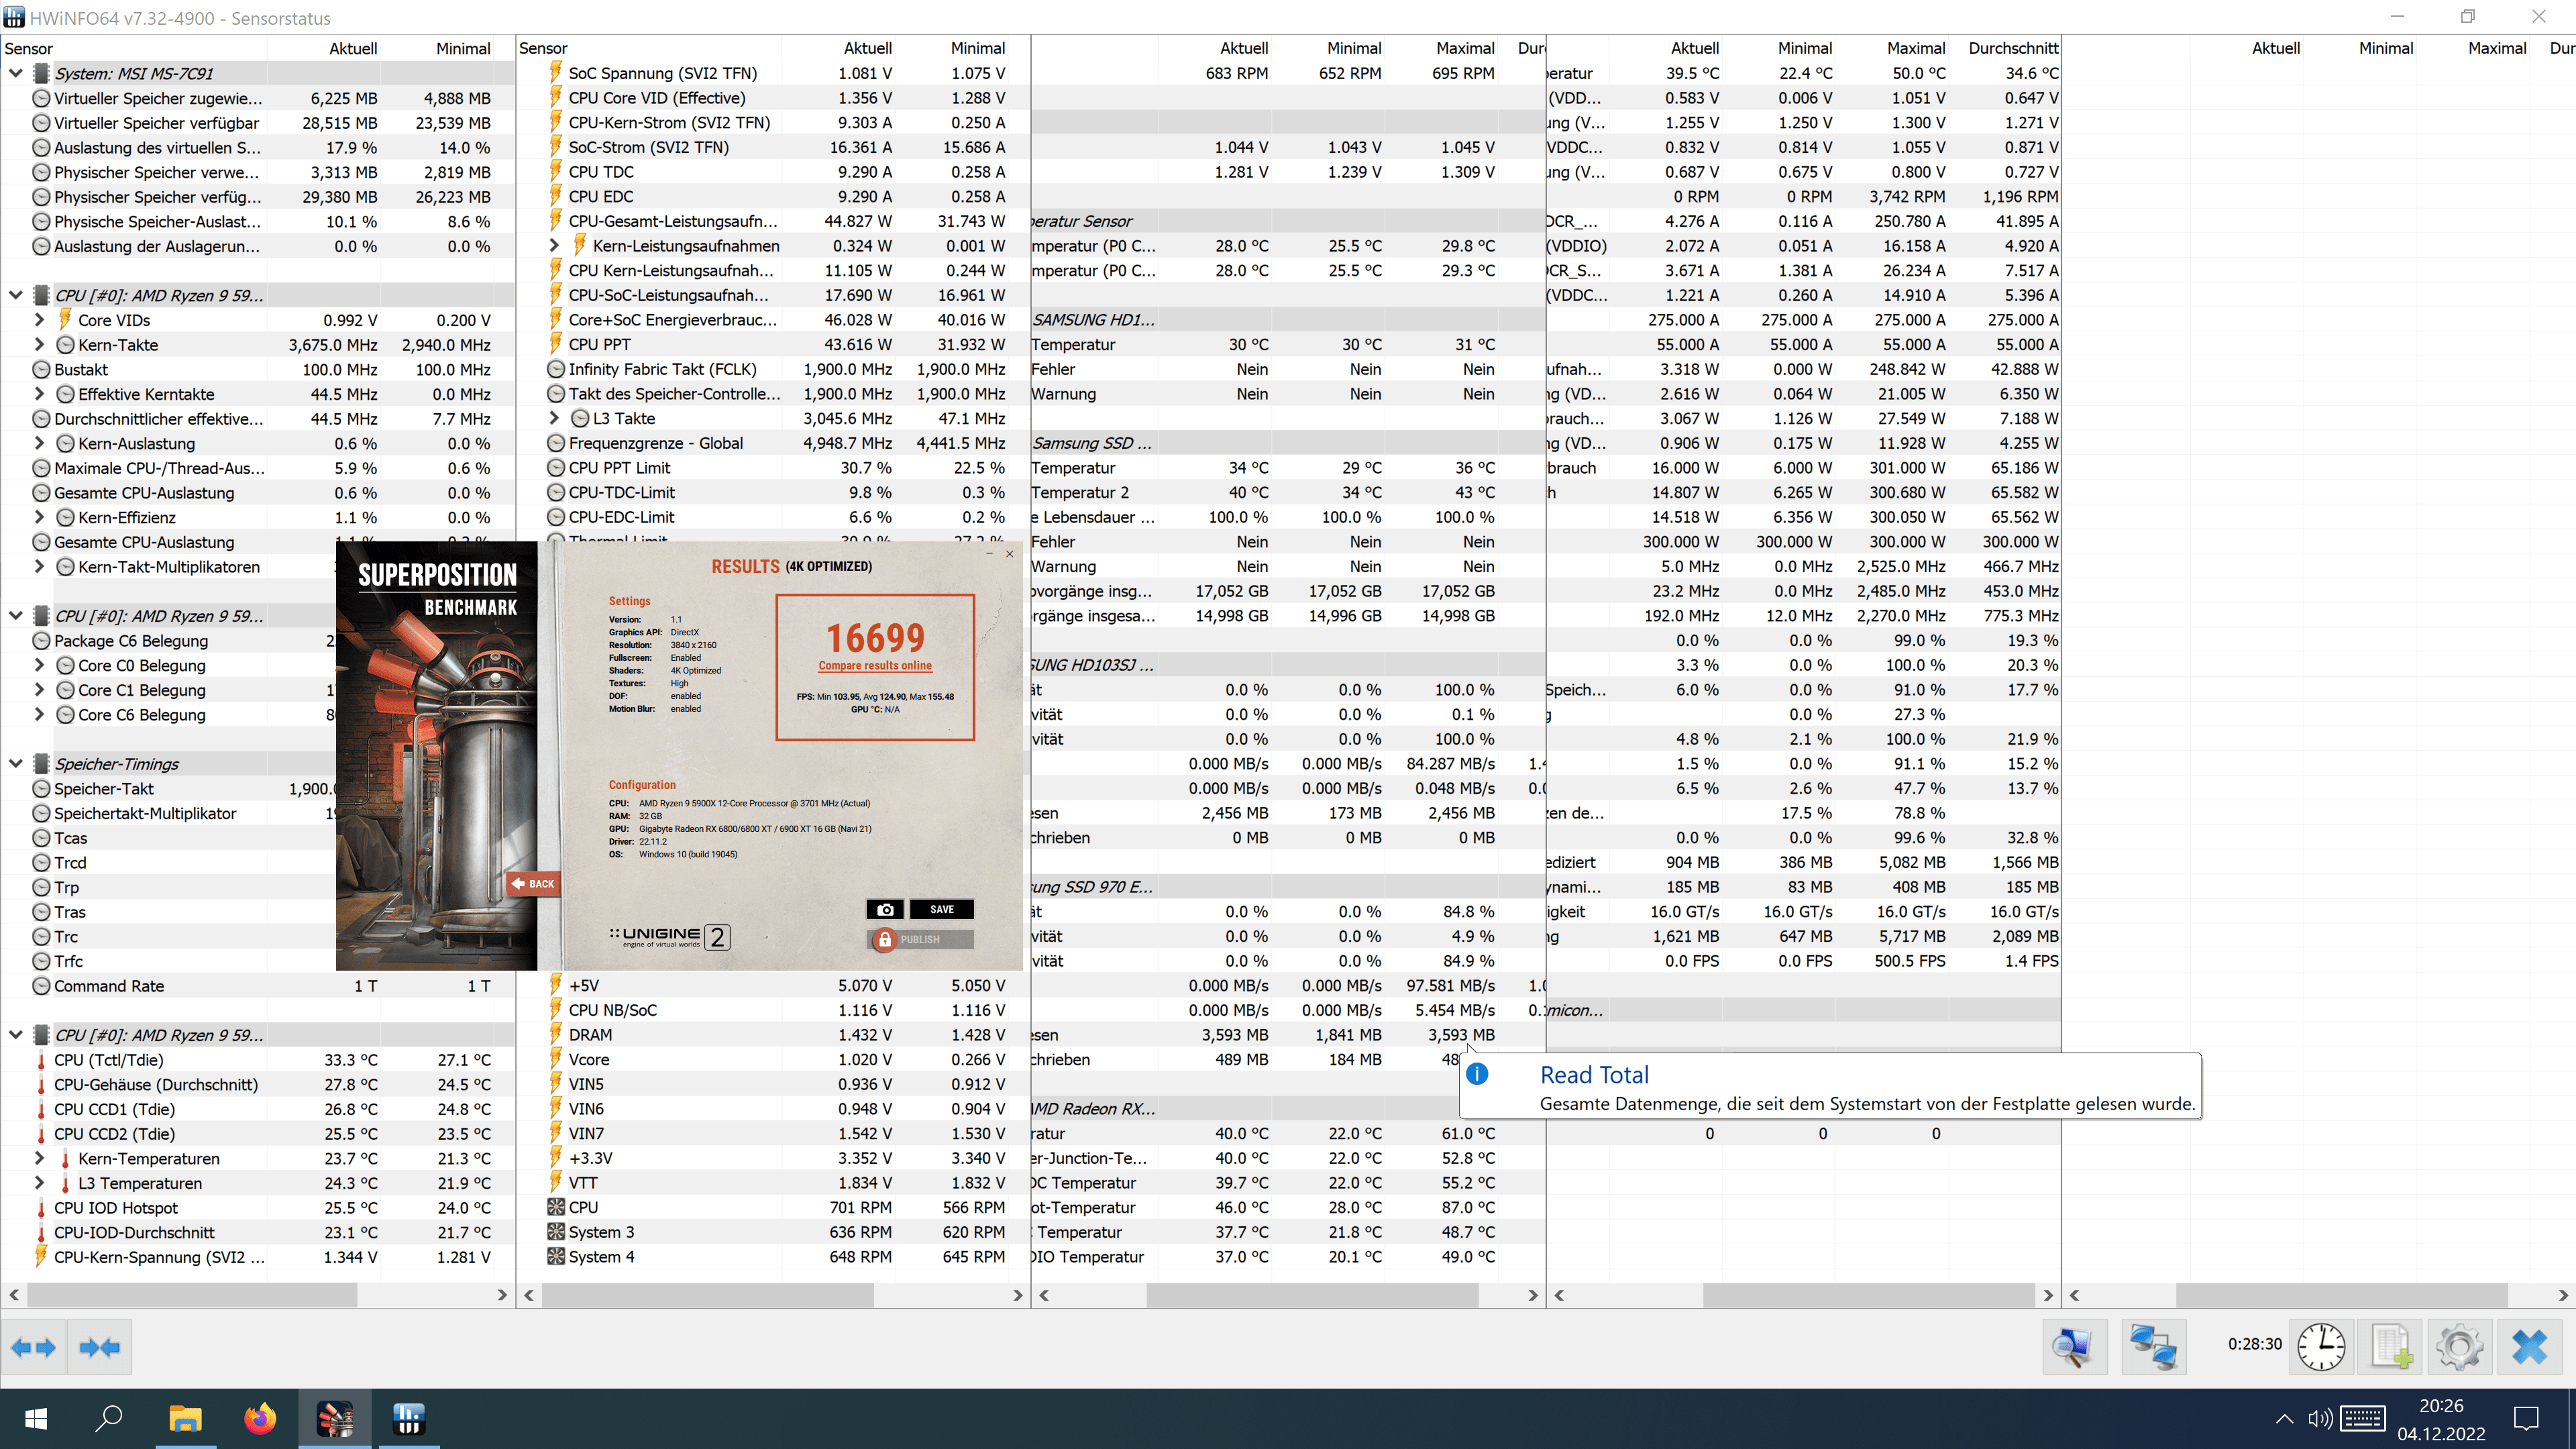The width and height of the screenshot is (2576, 1449).
Task: Click the SAVE button in Superposition
Action: pyautogui.click(x=941, y=909)
